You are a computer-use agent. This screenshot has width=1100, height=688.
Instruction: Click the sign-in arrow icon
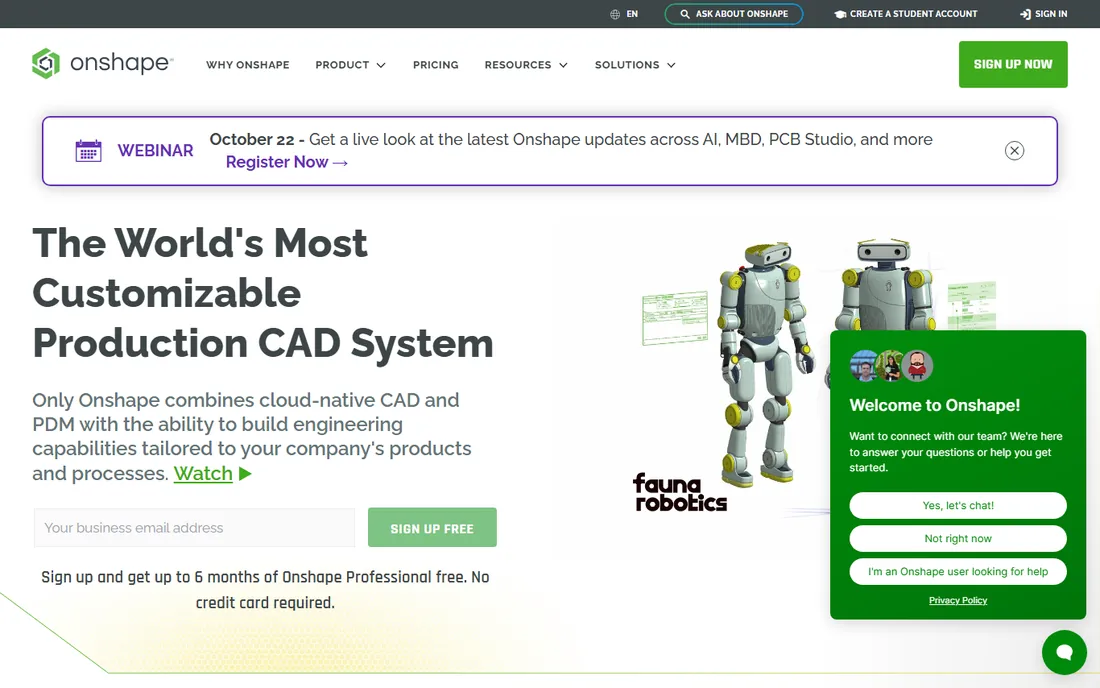[x=1025, y=14]
